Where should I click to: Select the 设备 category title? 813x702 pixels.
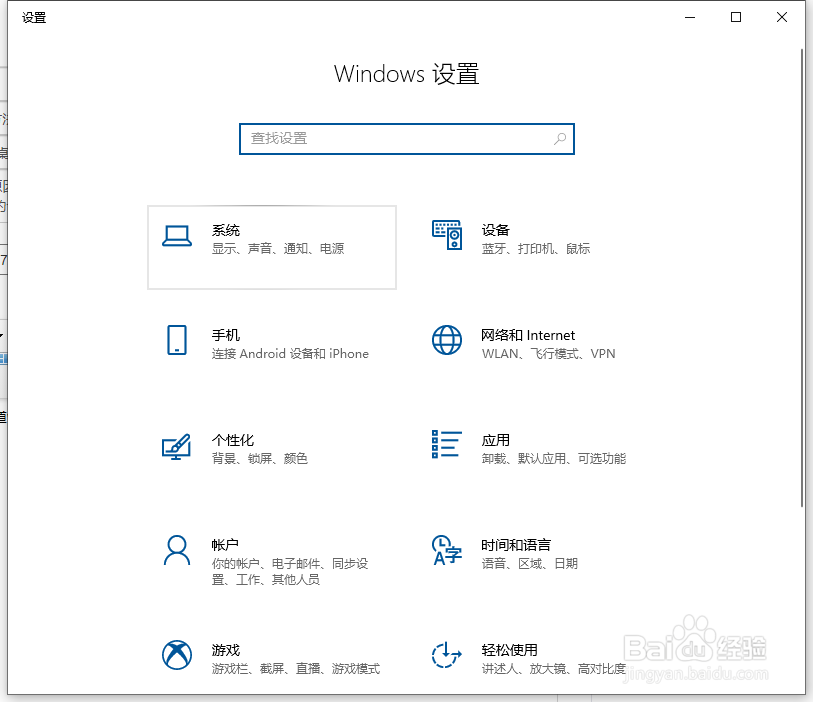point(495,230)
